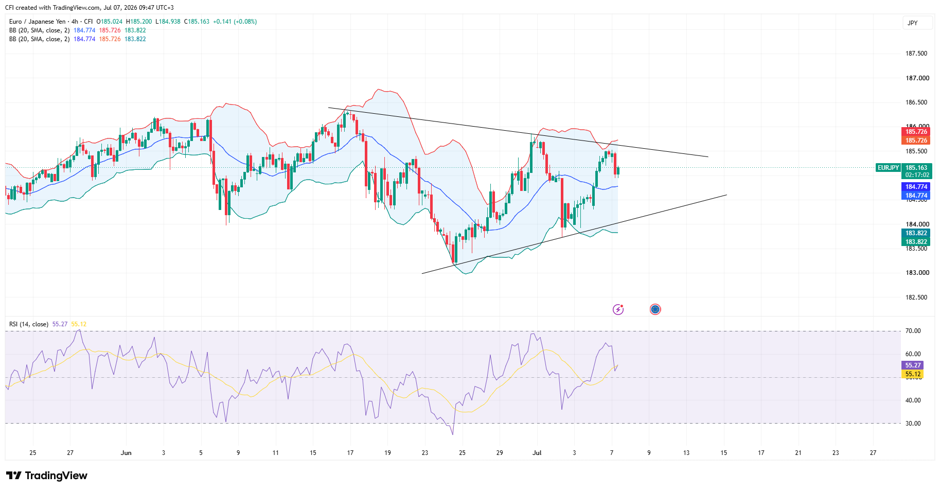Image resolution: width=940 pixels, height=491 pixels.
Task: Click the 02:17:02 bar countdown tag
Action: pos(917,175)
